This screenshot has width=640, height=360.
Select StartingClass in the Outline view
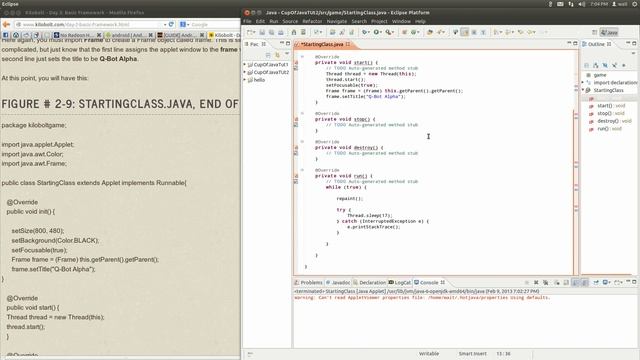[608, 90]
